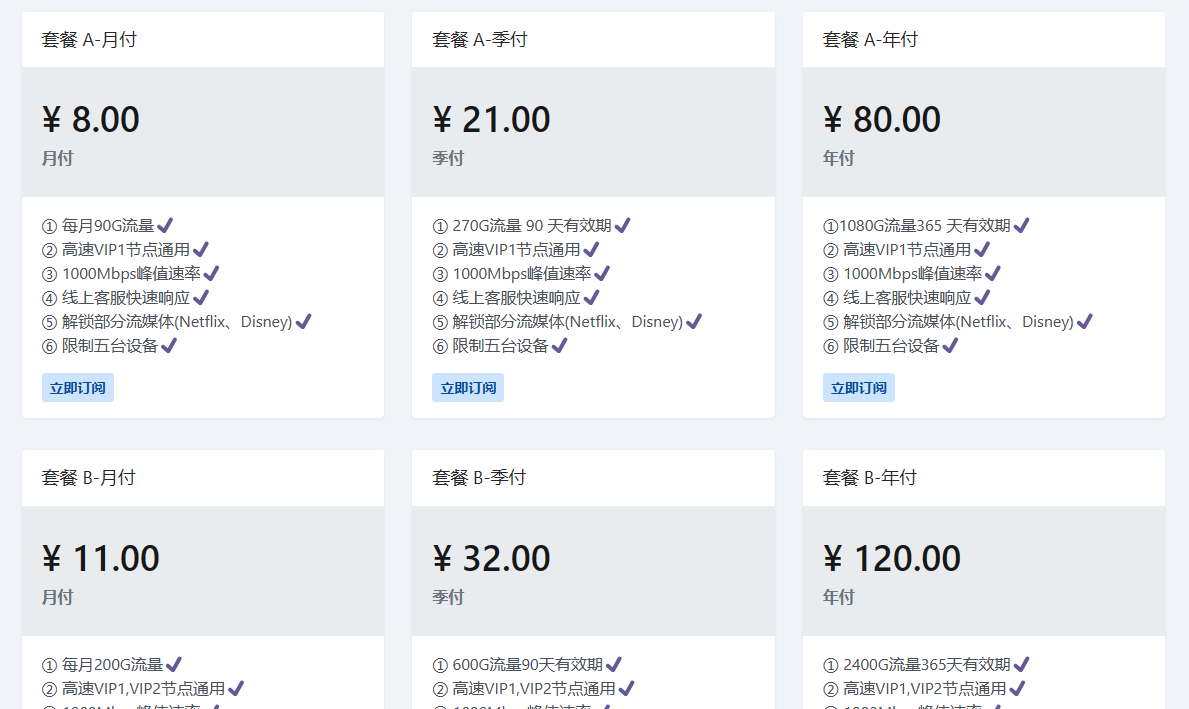Select the 套餐 B-季付 card header
Screen dimensions: 1189x709
480,478
